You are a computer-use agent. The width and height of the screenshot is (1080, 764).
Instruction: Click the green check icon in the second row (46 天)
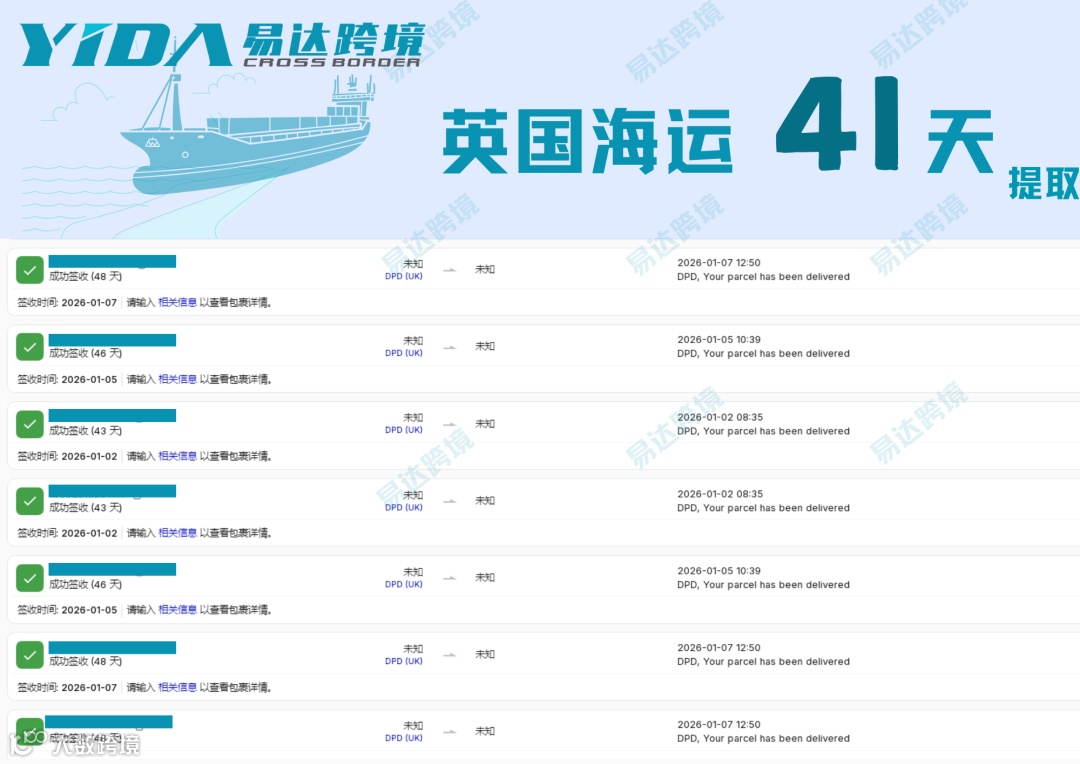pyautogui.click(x=30, y=347)
